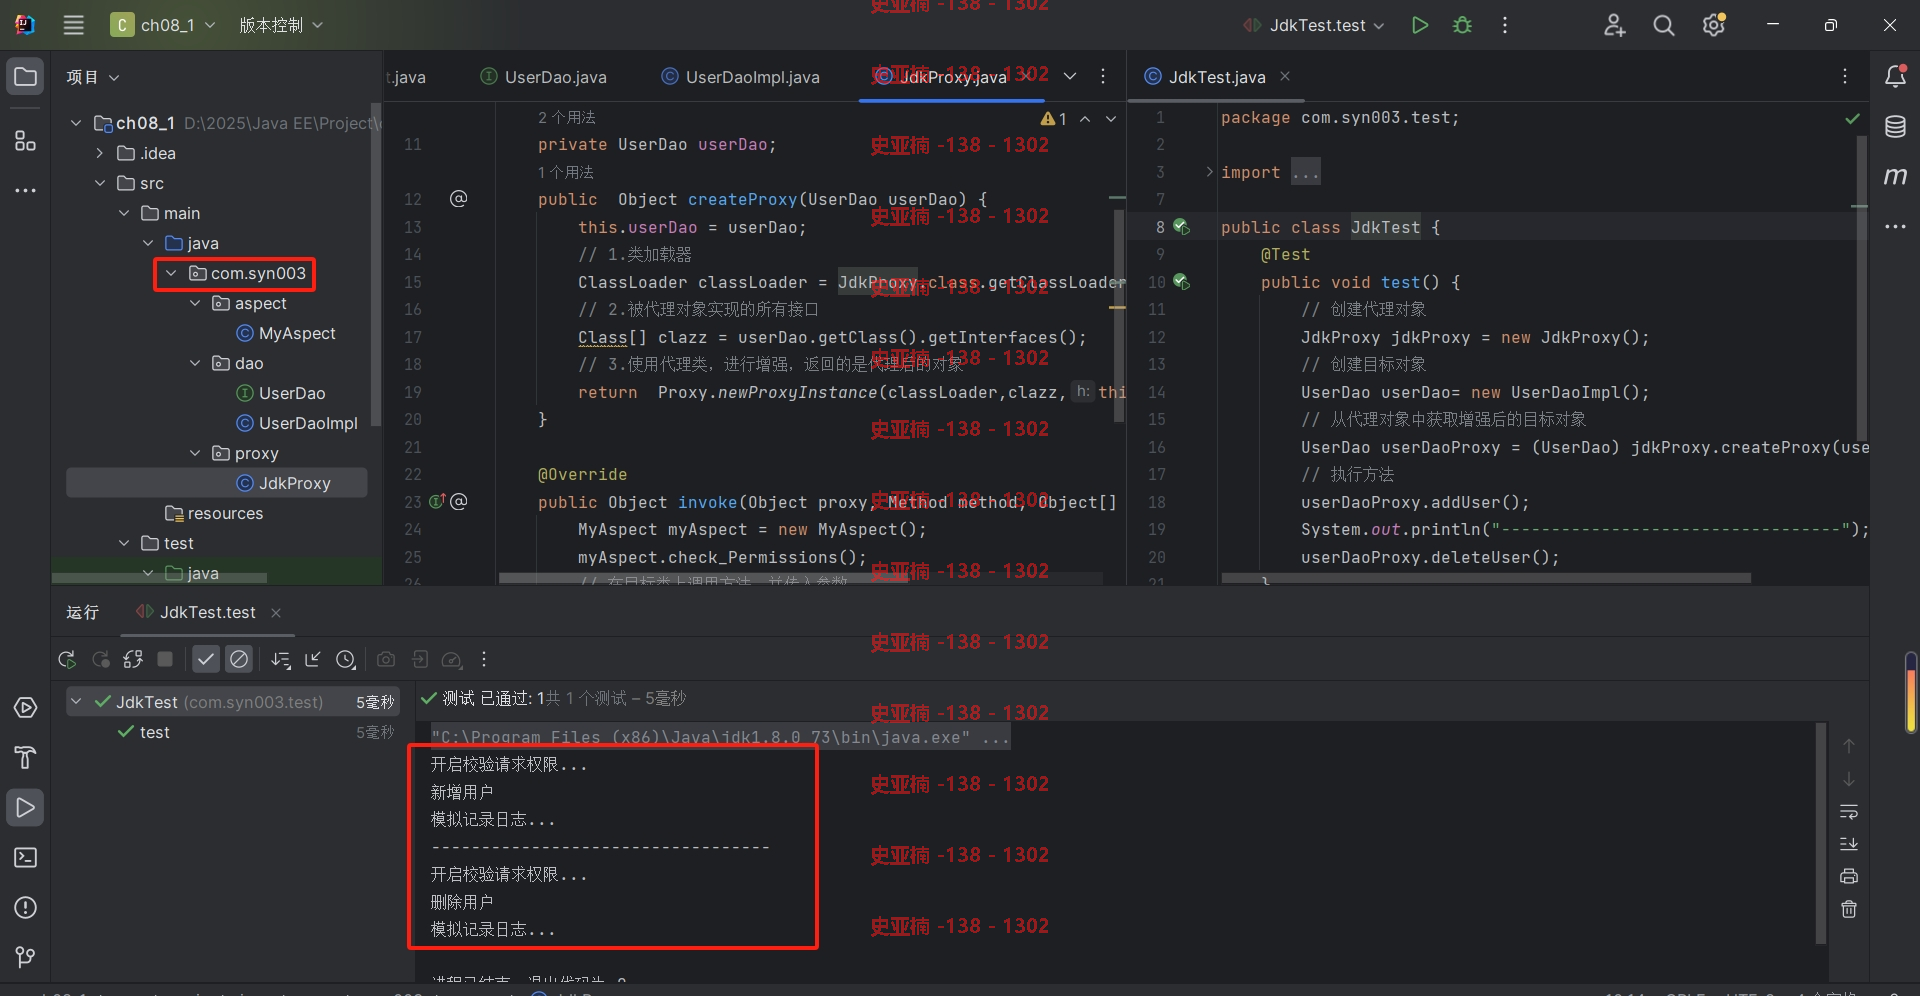Open the Maven tool window icon
The image size is (1920, 996).
tap(1895, 176)
